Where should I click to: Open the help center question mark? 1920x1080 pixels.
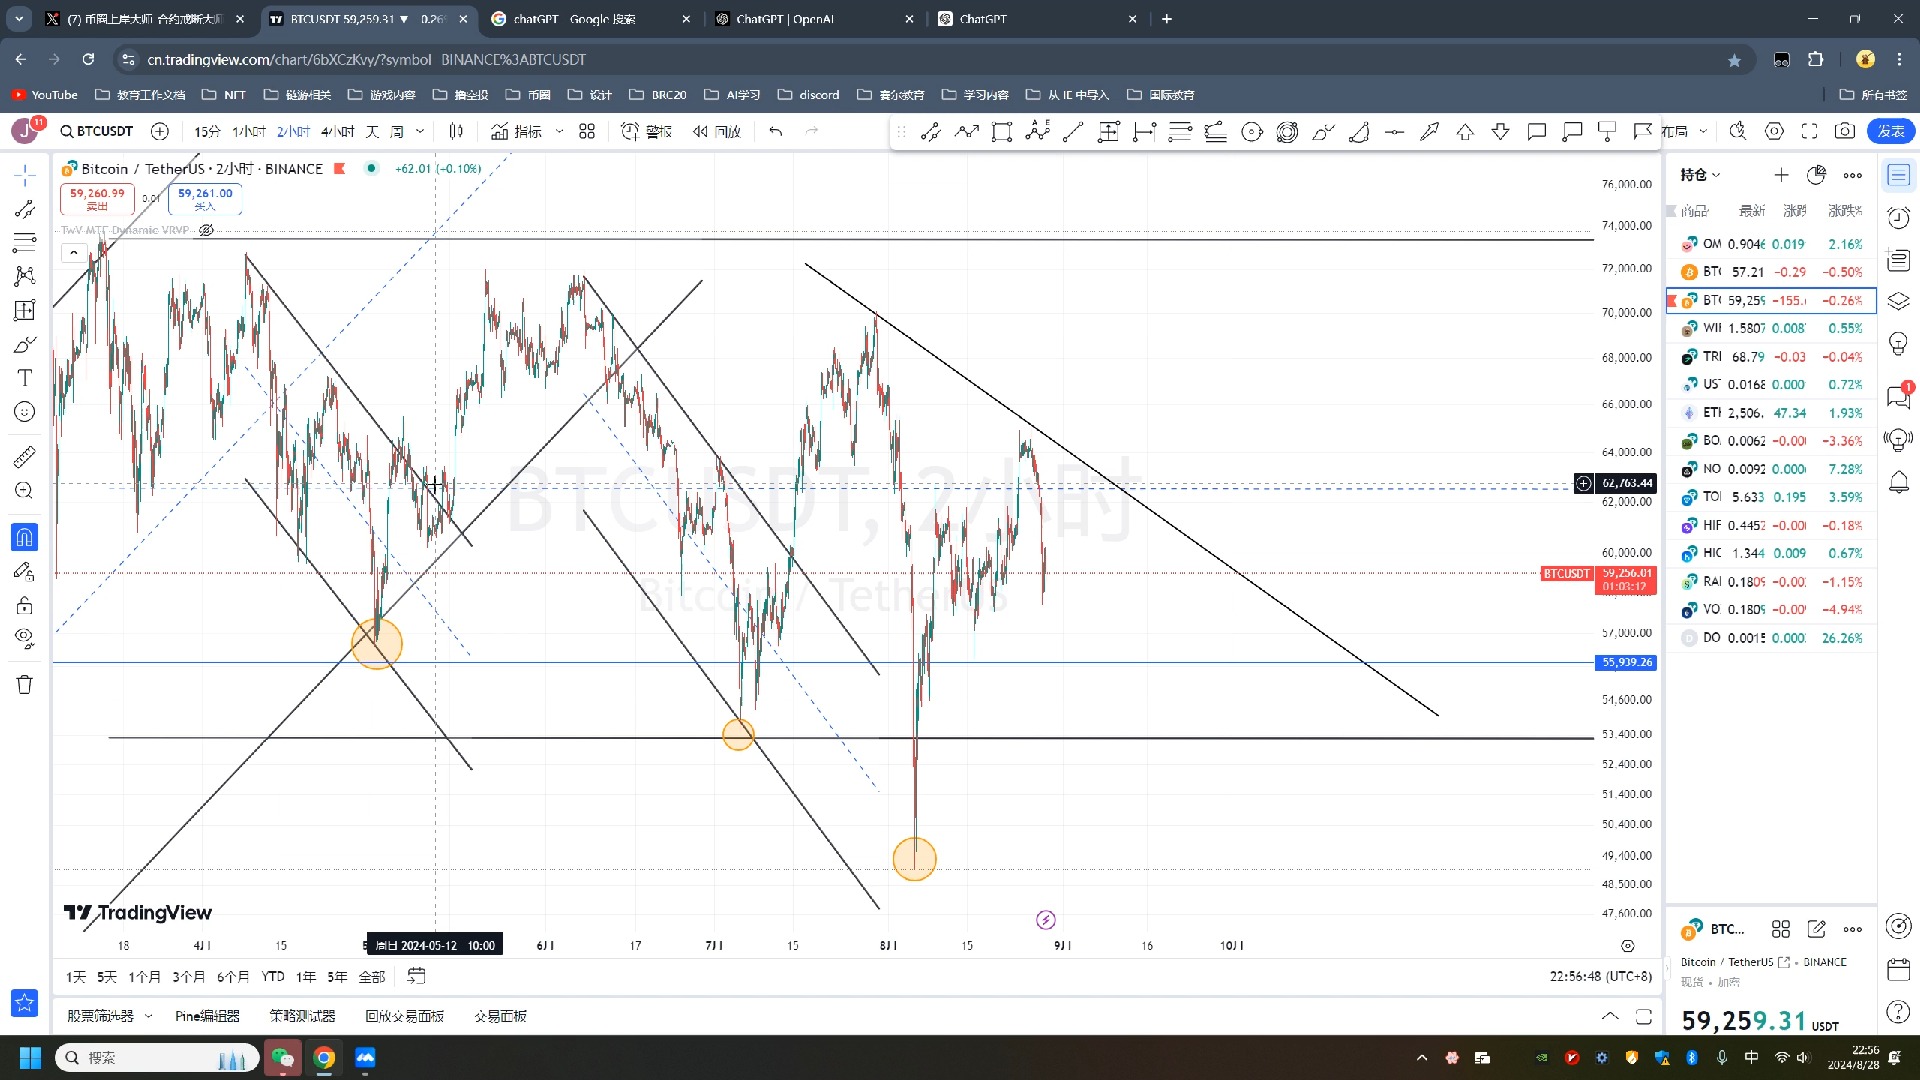1898,1012
